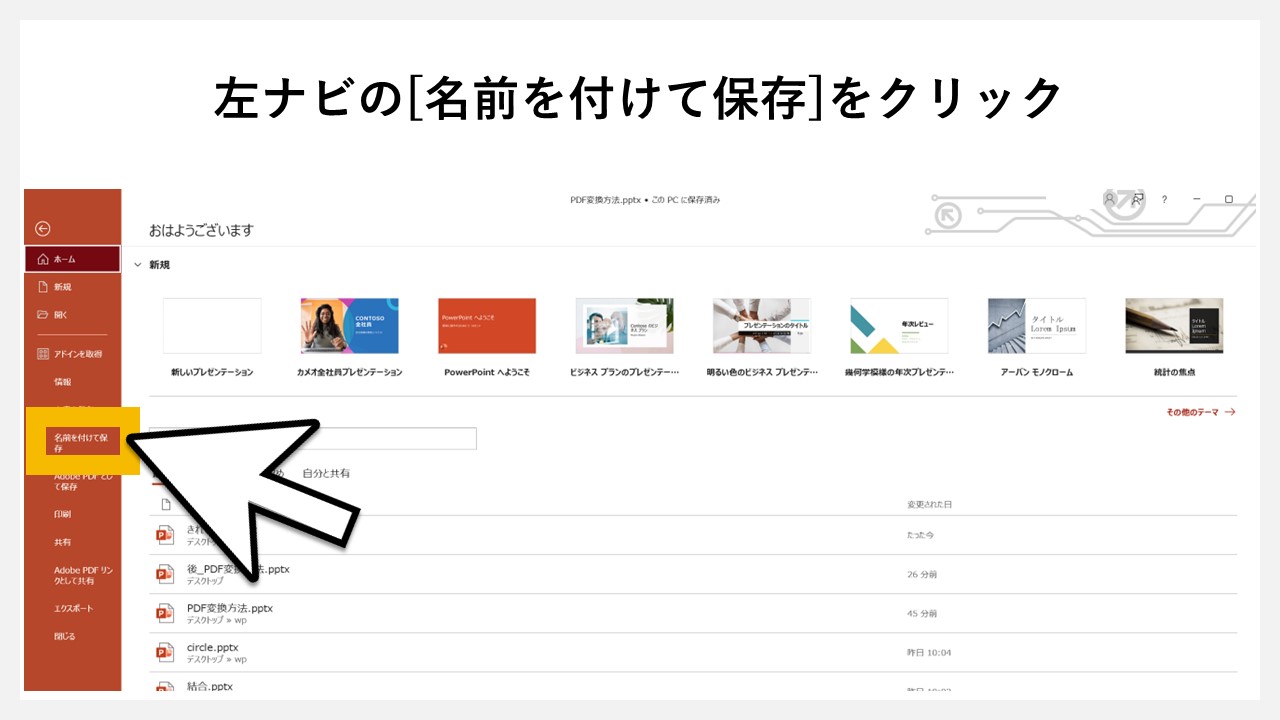Screen dimensions: 1280x720
Task: Open the 新しいプレゼンテーション blank template
Action: (212, 325)
